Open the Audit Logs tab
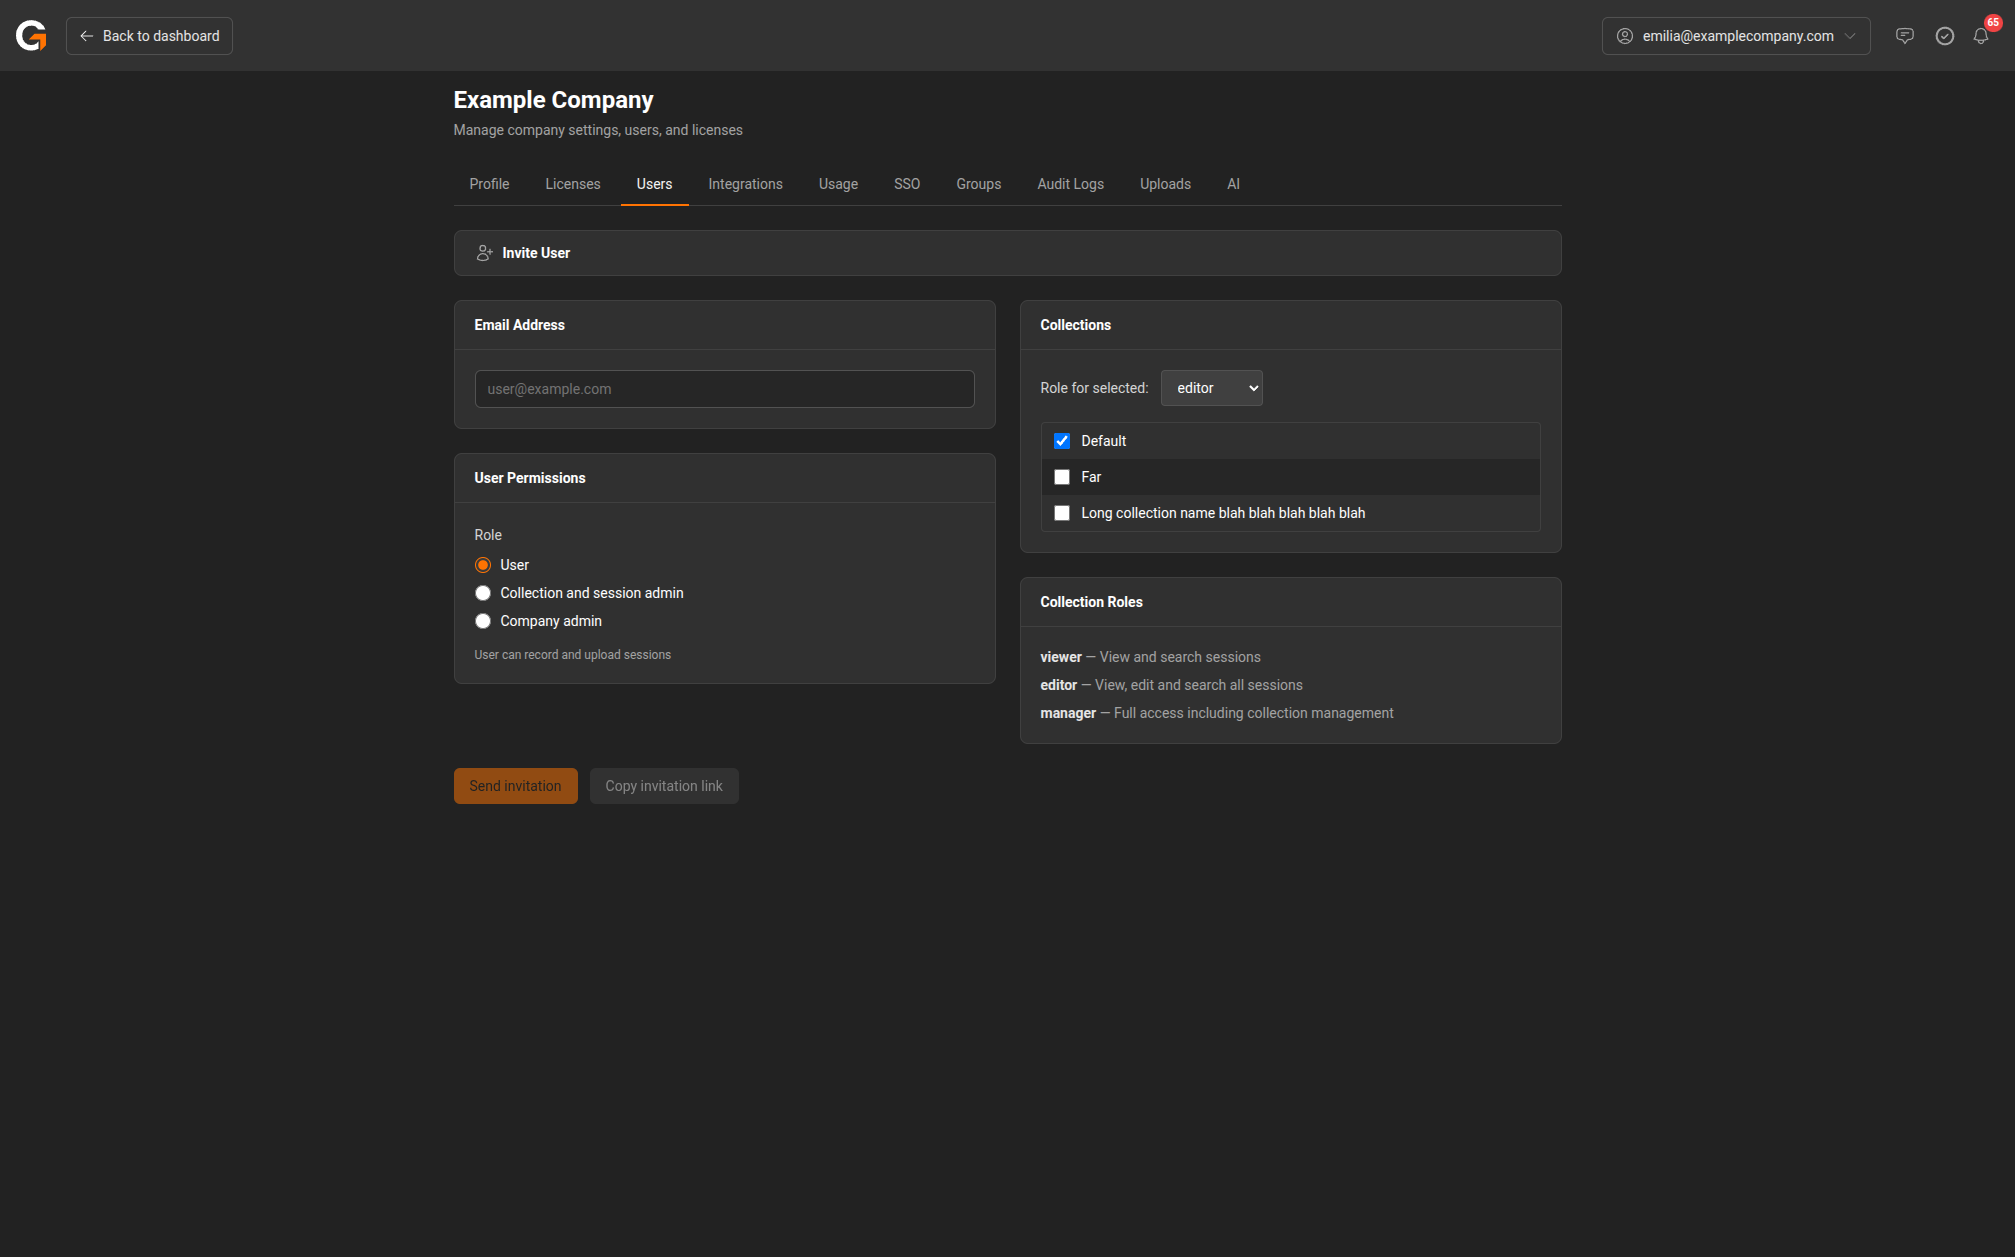Image resolution: width=2015 pixels, height=1257 pixels. [1070, 184]
